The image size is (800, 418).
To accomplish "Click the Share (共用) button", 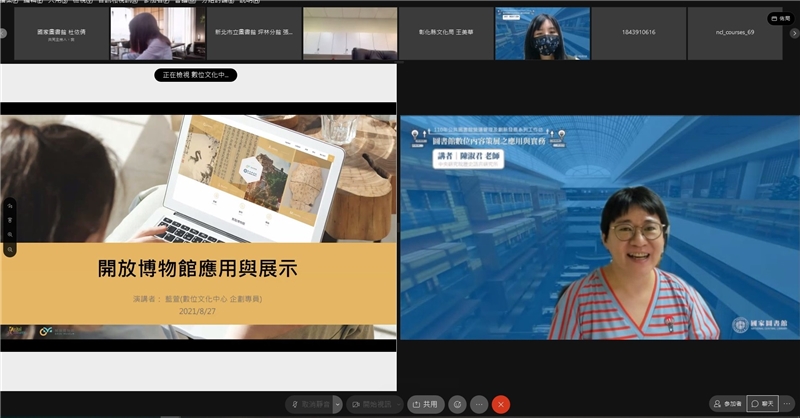I will (426, 404).
